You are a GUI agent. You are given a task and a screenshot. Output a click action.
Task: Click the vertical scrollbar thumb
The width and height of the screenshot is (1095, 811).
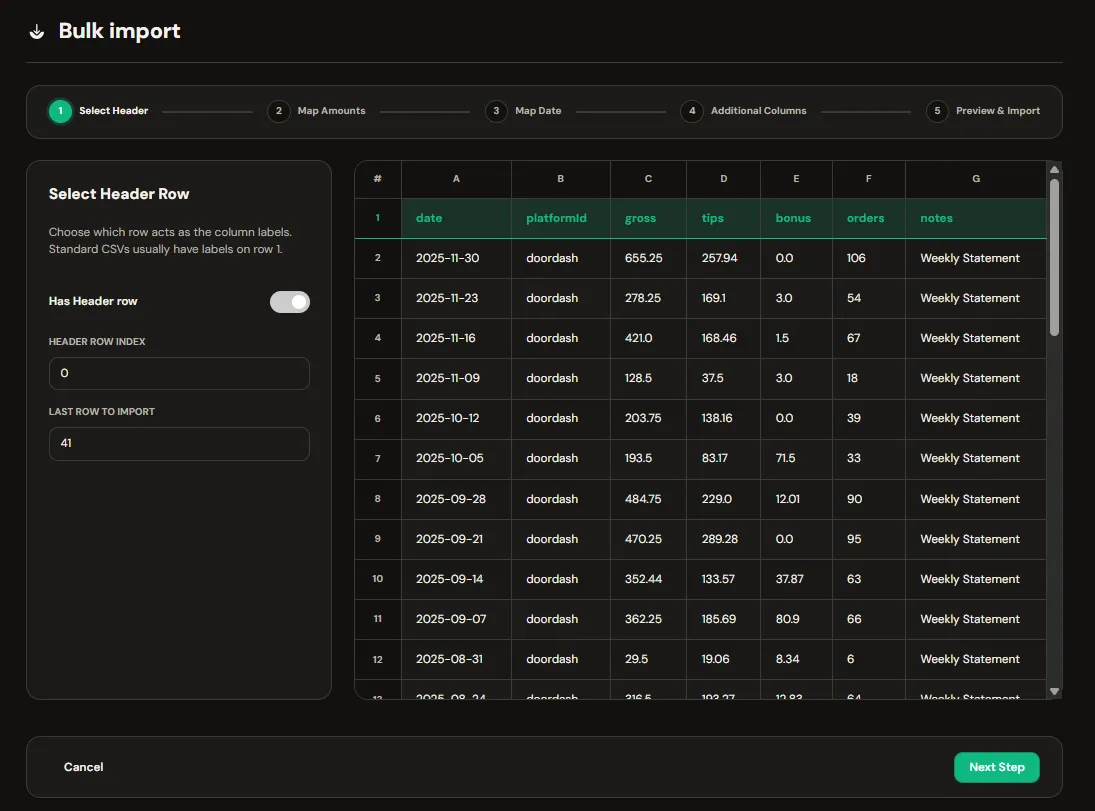pos(1054,258)
